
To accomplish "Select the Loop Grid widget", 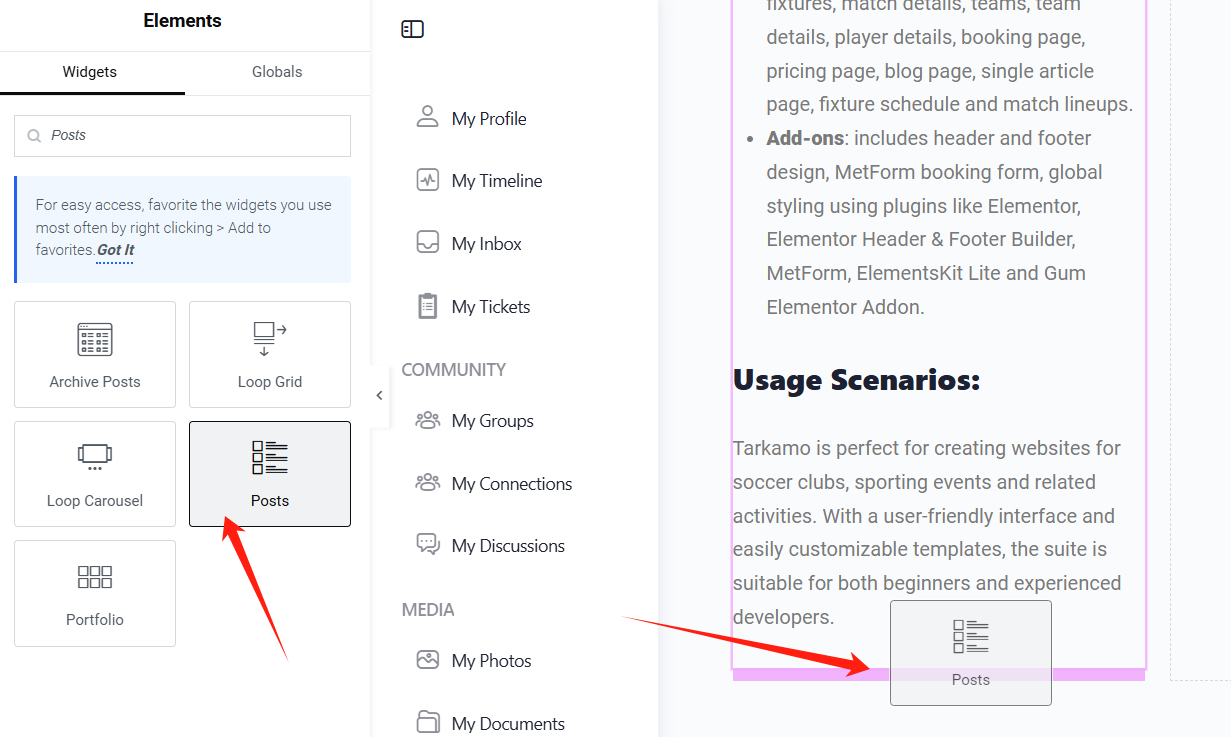I will click(x=269, y=354).
